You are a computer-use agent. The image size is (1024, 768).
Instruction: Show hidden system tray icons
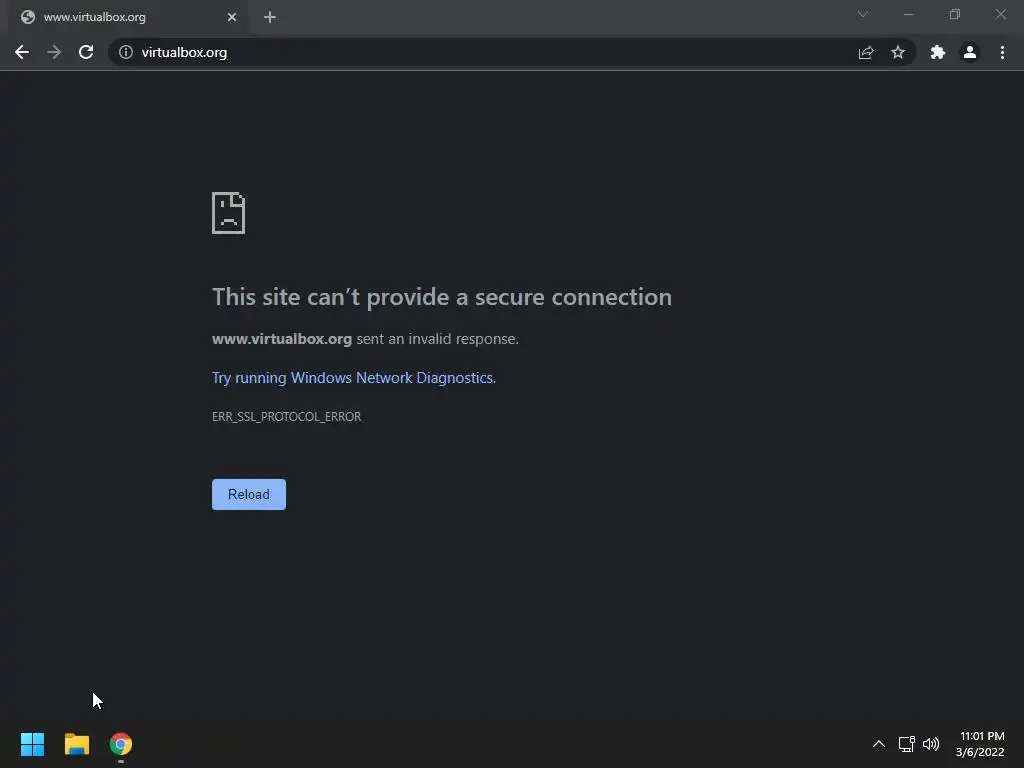(x=878, y=744)
